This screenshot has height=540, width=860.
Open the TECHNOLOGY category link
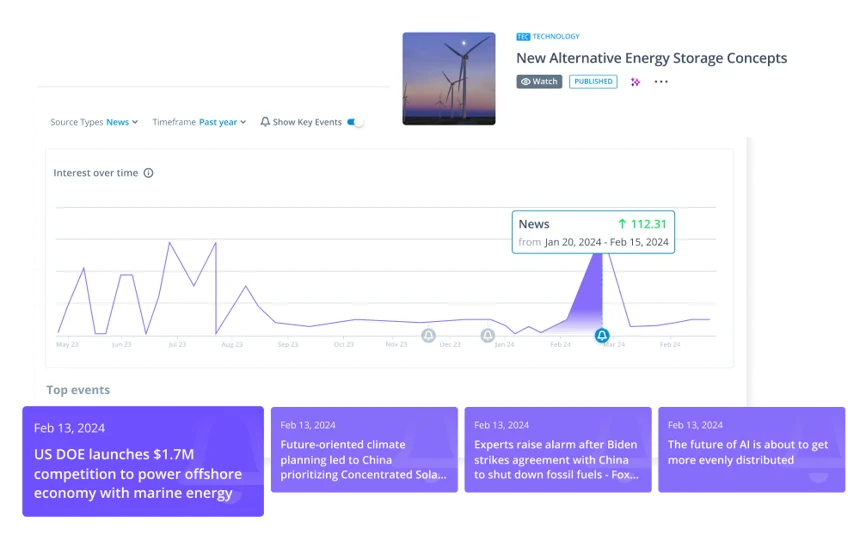click(556, 37)
